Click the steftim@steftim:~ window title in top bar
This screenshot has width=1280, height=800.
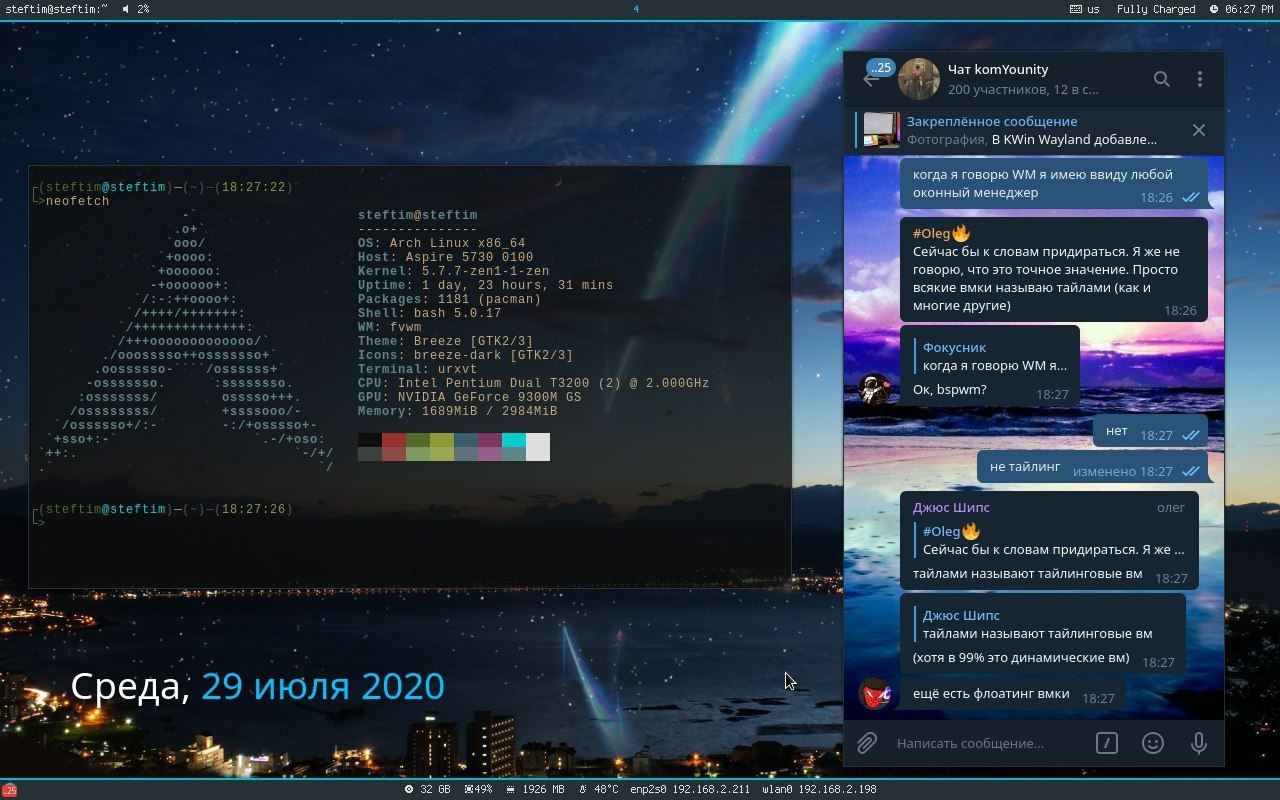click(56, 8)
